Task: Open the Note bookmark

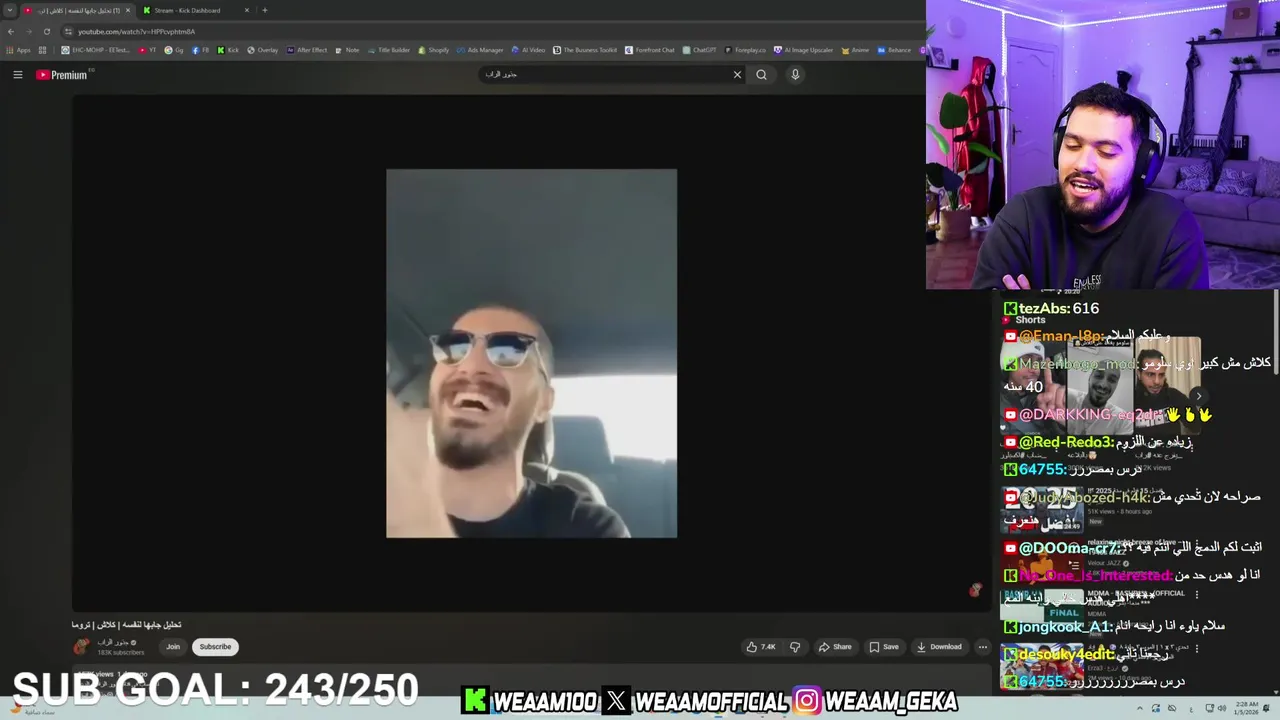Action: click(347, 50)
